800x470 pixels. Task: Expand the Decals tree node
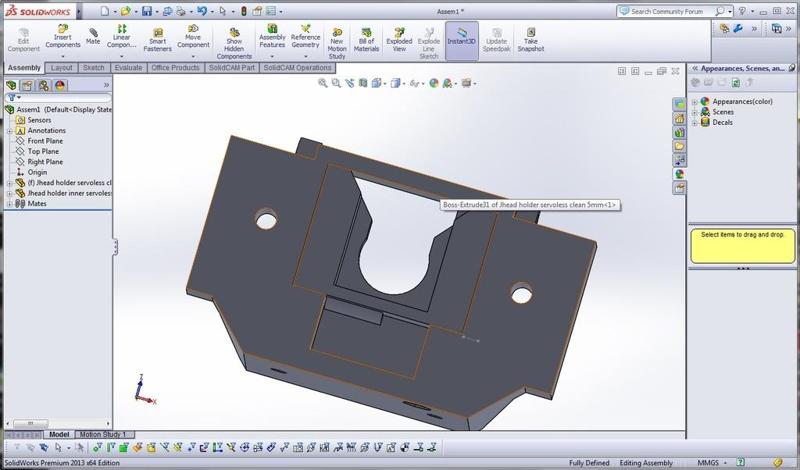click(694, 122)
